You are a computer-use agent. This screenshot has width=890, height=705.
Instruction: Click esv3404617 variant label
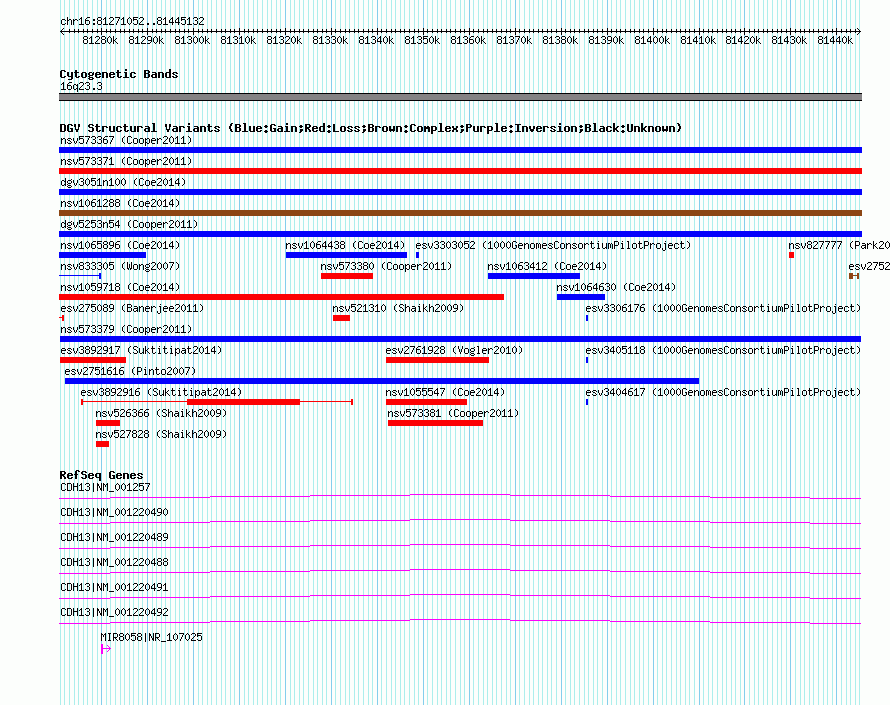(x=723, y=392)
